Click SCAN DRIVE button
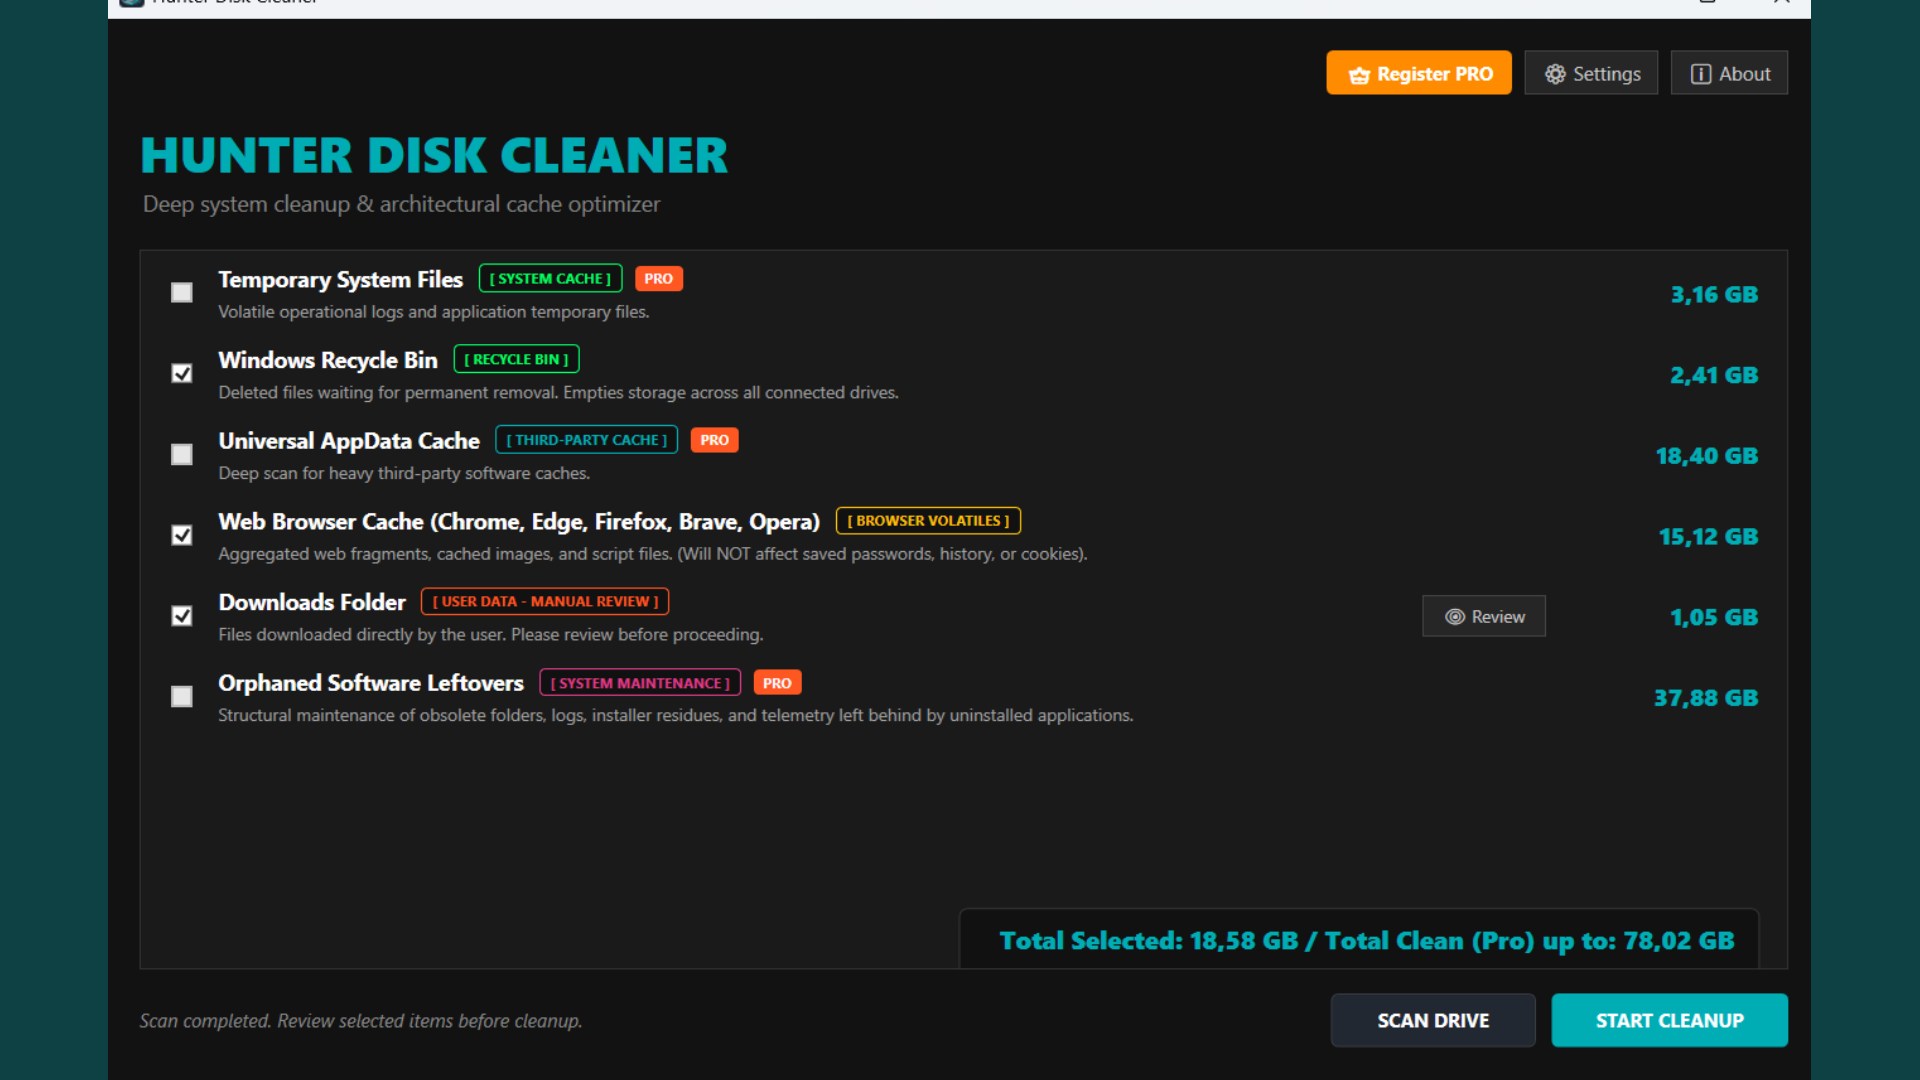 1433,1020
